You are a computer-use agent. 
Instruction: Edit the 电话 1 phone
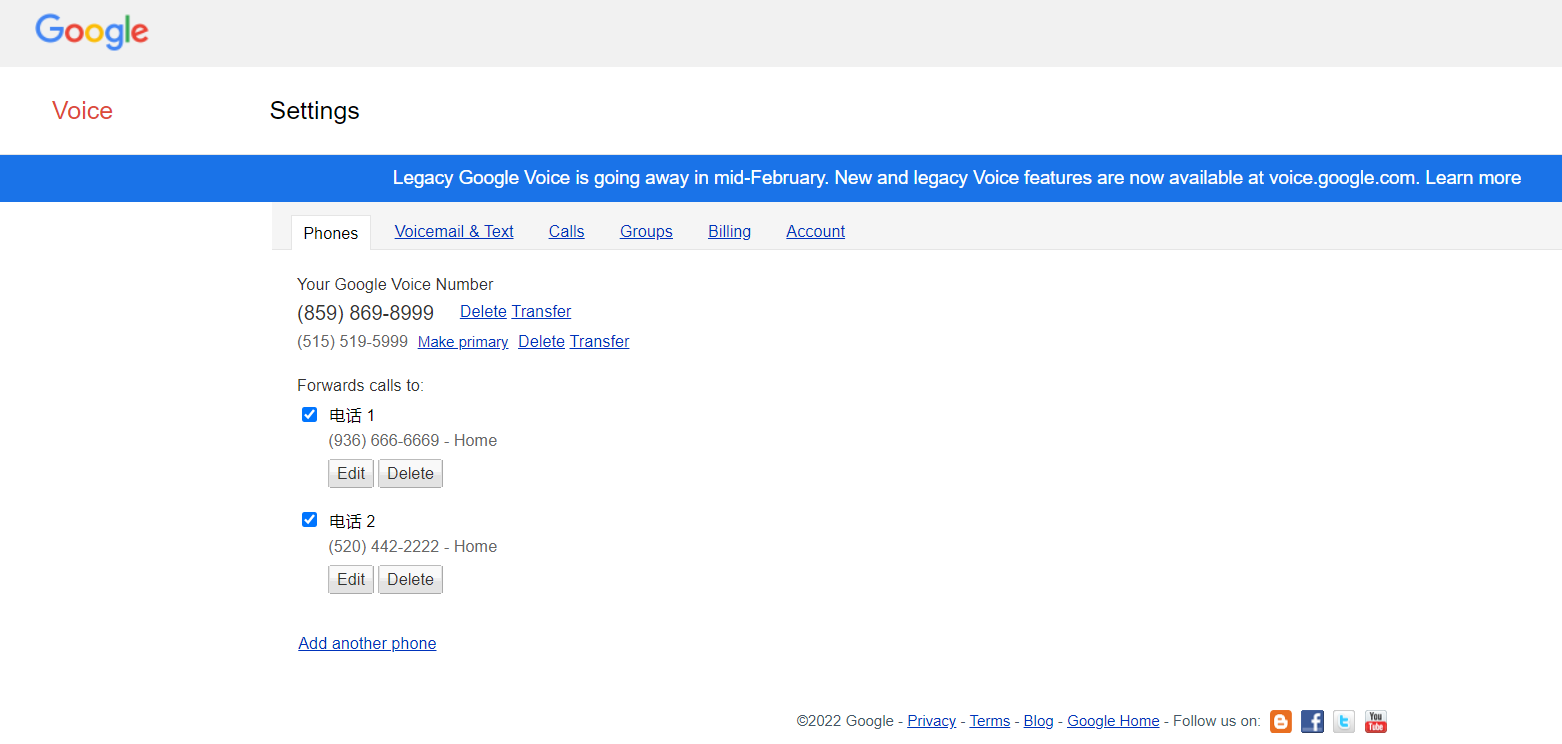pyautogui.click(x=351, y=474)
